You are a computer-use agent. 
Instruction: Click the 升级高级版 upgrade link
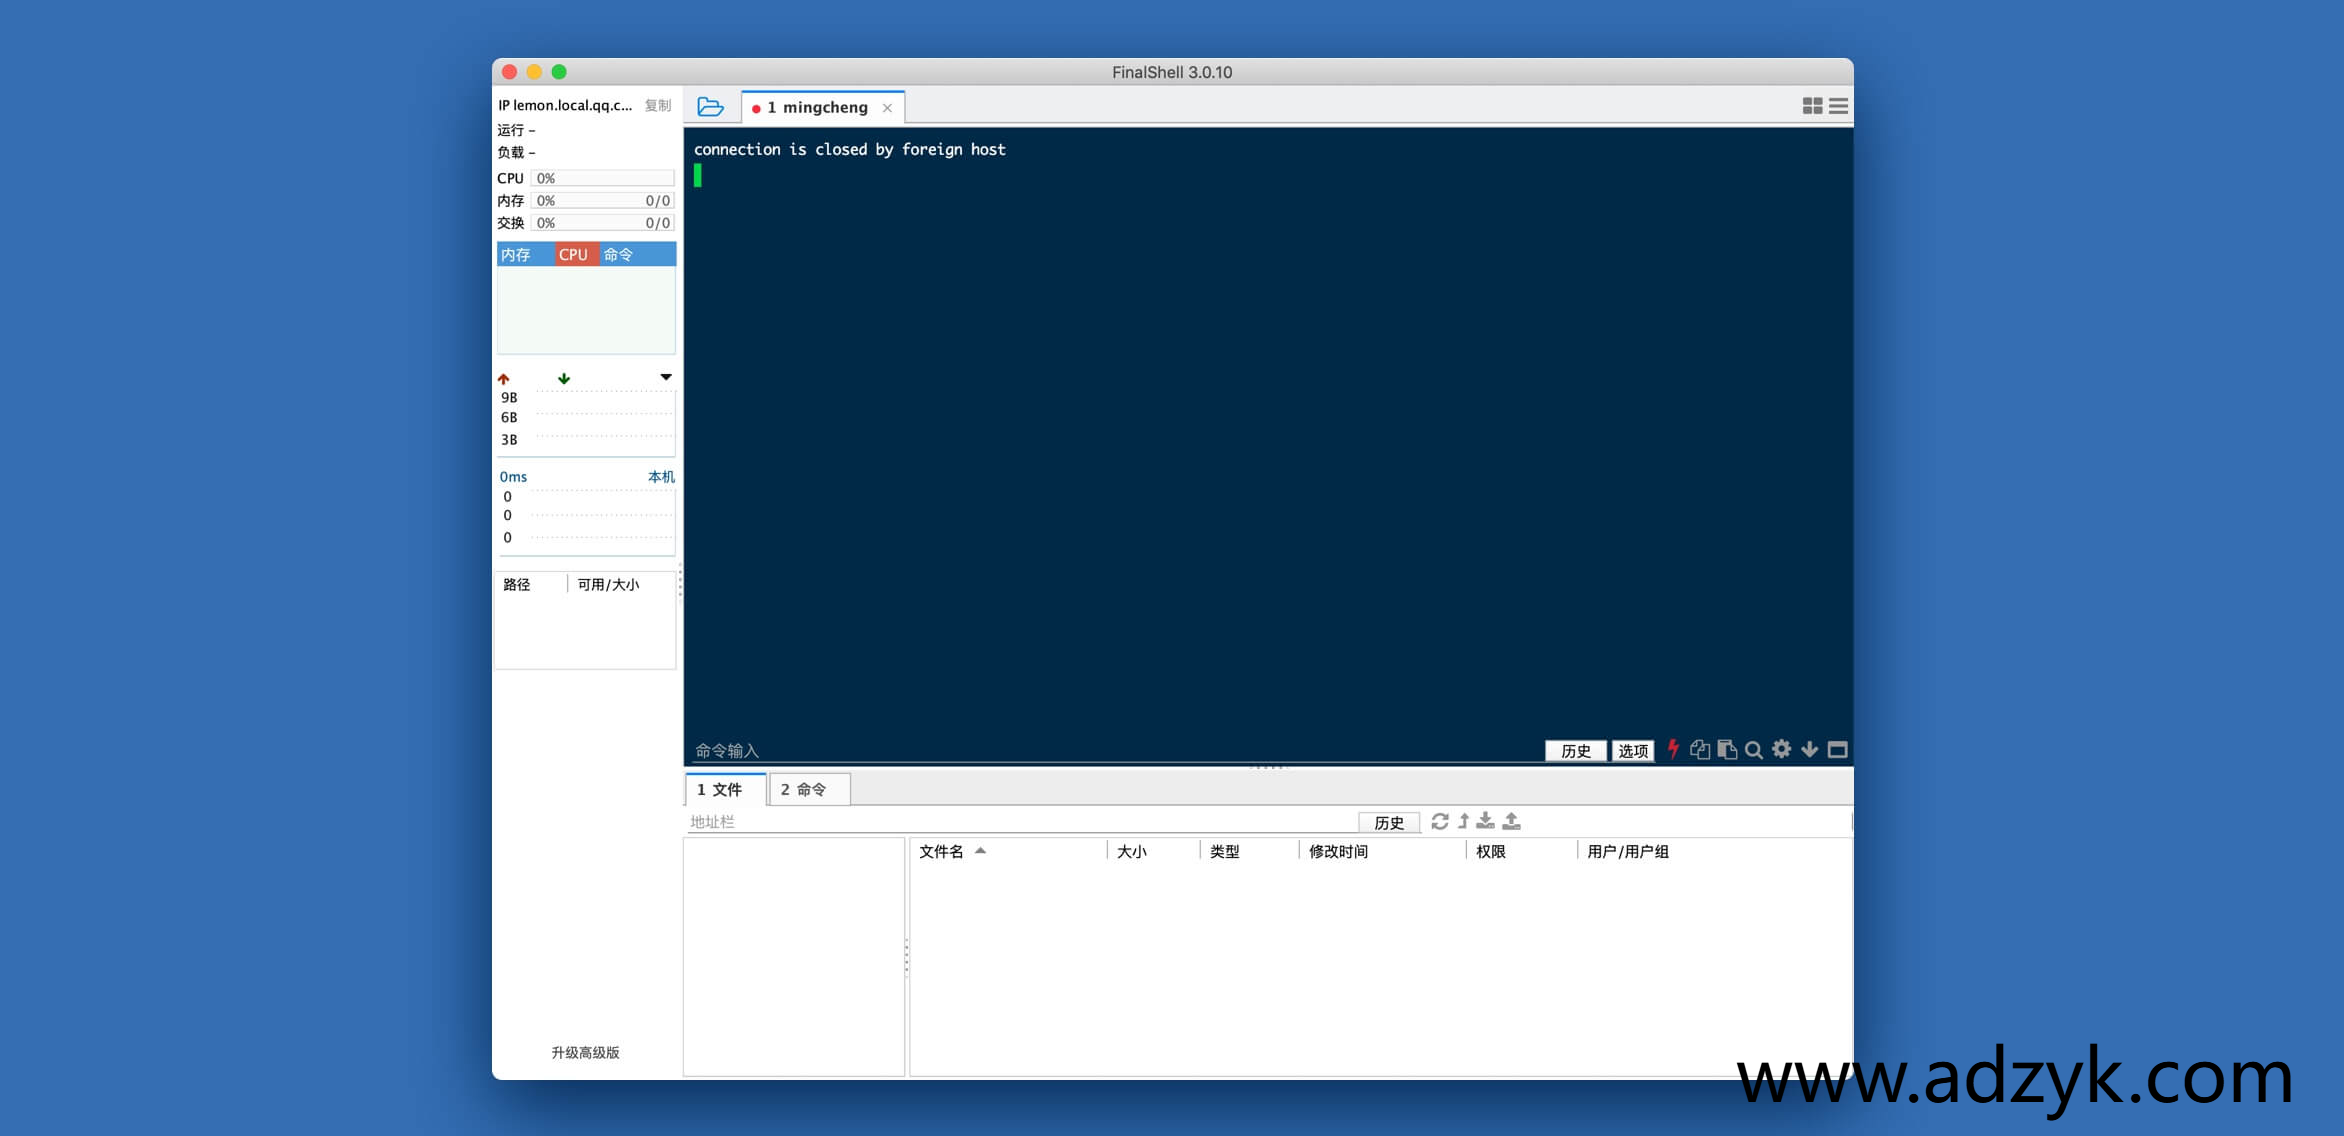(586, 1052)
